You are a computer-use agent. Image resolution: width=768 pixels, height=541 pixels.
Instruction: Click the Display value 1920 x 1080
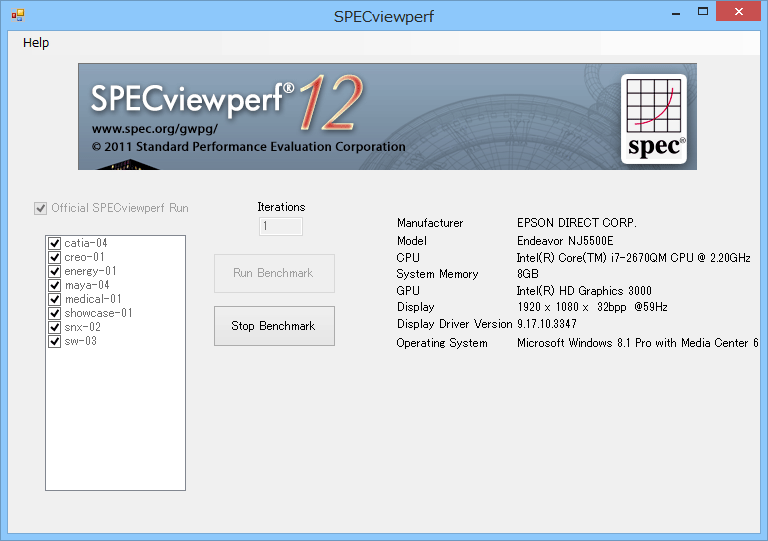[x=592, y=307]
